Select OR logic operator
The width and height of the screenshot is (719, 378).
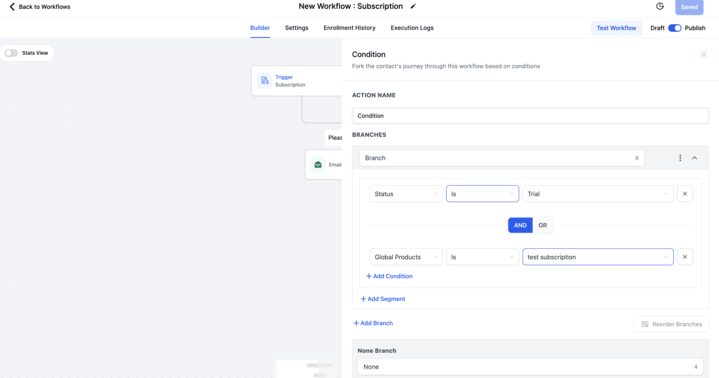pyautogui.click(x=543, y=225)
